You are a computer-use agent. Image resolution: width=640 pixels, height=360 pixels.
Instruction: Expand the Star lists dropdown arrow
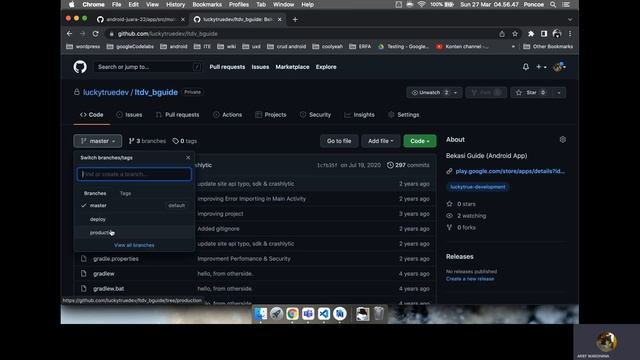559,93
